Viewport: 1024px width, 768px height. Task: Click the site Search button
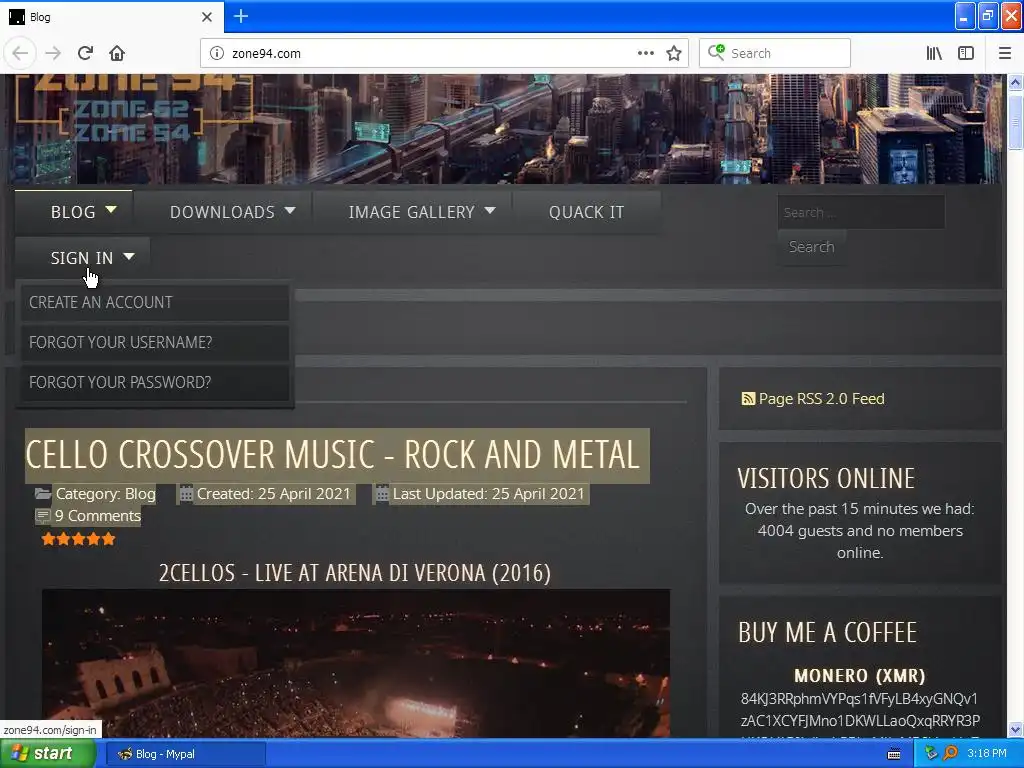[812, 247]
